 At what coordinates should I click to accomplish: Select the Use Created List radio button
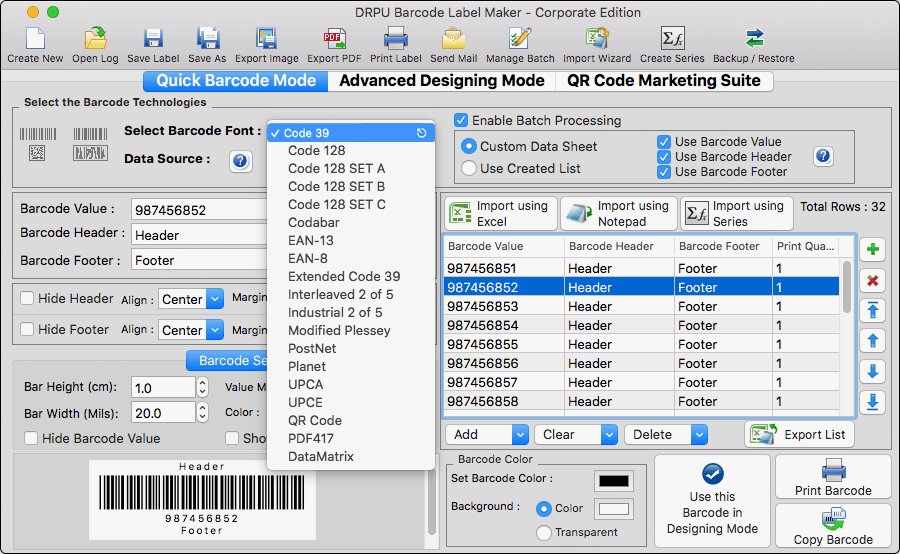469,168
